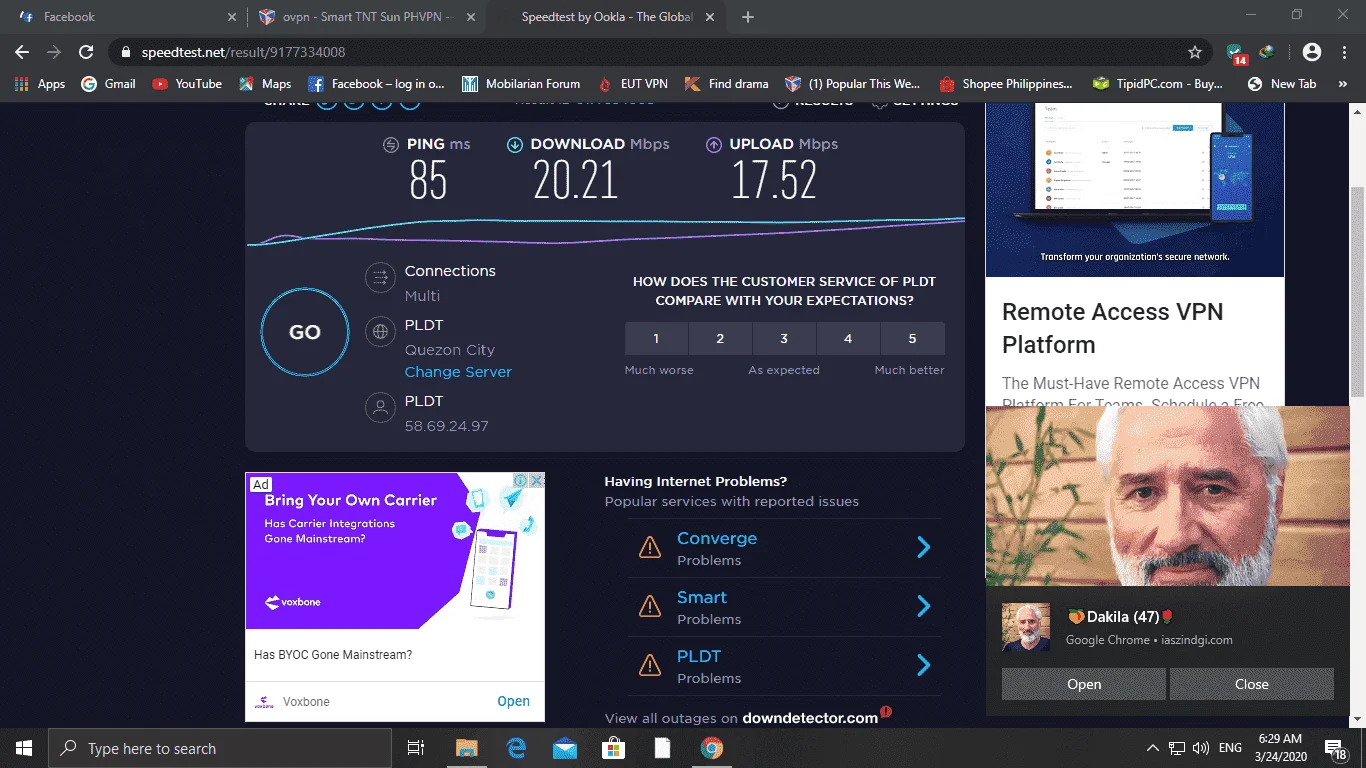Rate PLDT customer service 4

pyautogui.click(x=848, y=339)
